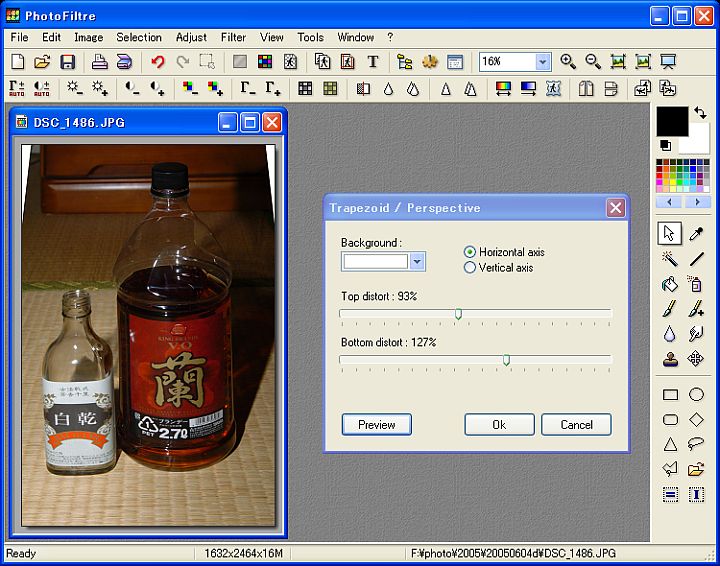Screen dimensions: 720x566
Task: Show next palette colors with right arrow
Action: [x=696, y=202]
